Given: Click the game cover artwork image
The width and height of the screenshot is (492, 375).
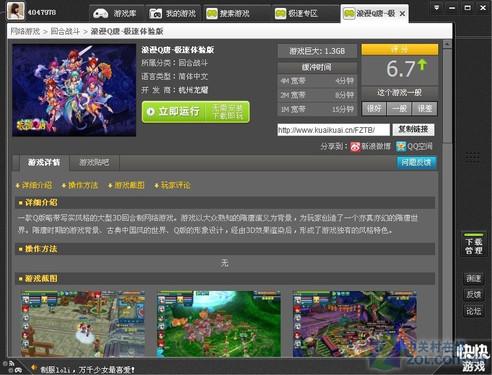Looking at the screenshot, I should [74, 90].
